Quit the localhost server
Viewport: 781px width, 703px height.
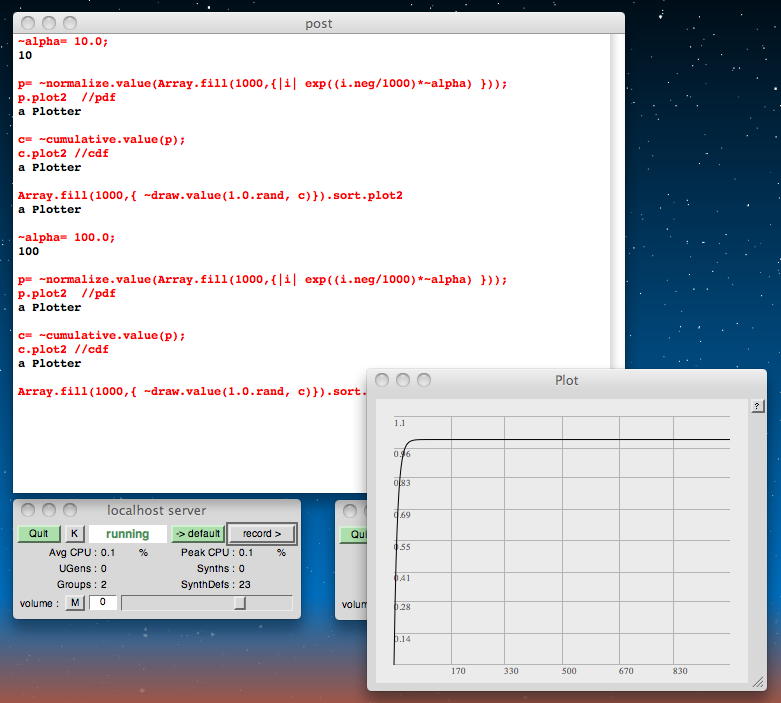(x=39, y=534)
